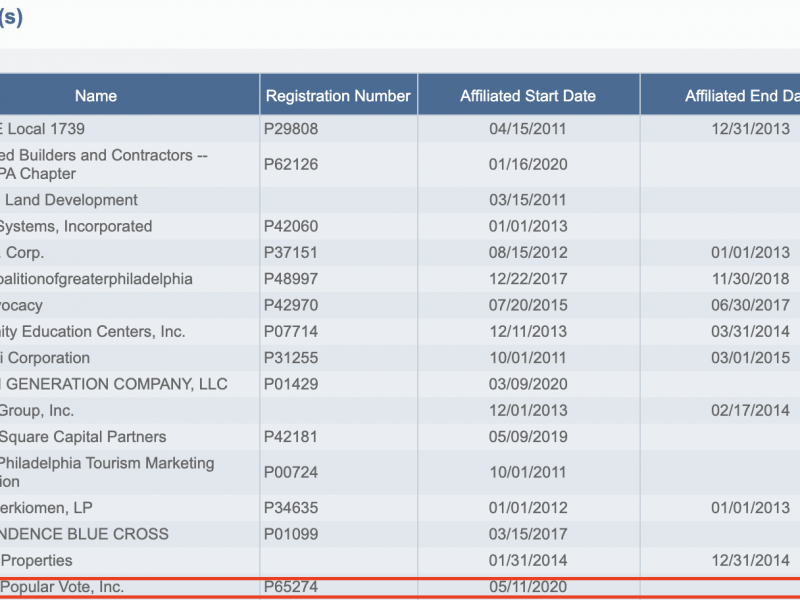
Task: Select registration number P37151
Action: tap(290, 253)
